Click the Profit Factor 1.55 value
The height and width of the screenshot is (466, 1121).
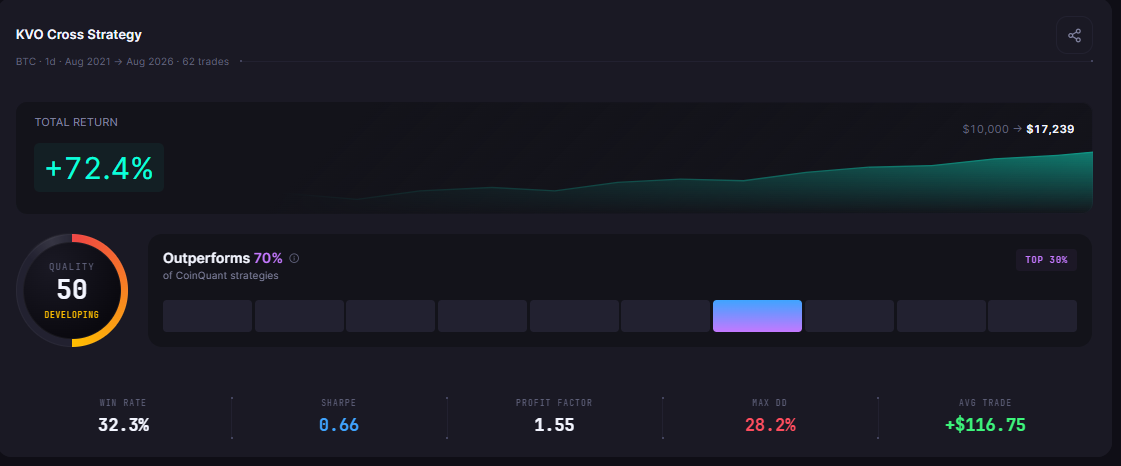pos(554,425)
